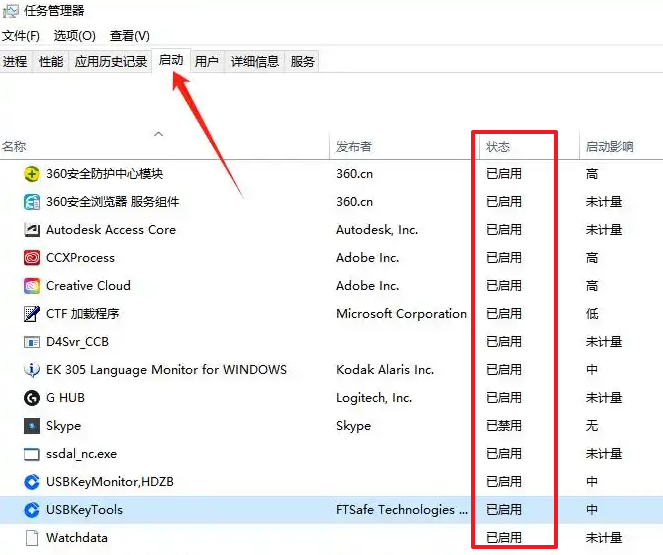Select the Autodesk Access Core name
Screen dimensions: 663x555
(x=111, y=230)
